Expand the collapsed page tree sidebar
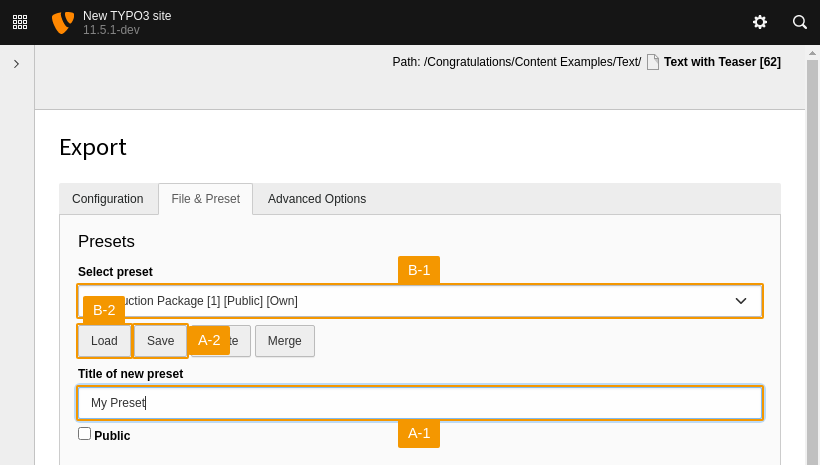820x465 pixels. (16, 64)
